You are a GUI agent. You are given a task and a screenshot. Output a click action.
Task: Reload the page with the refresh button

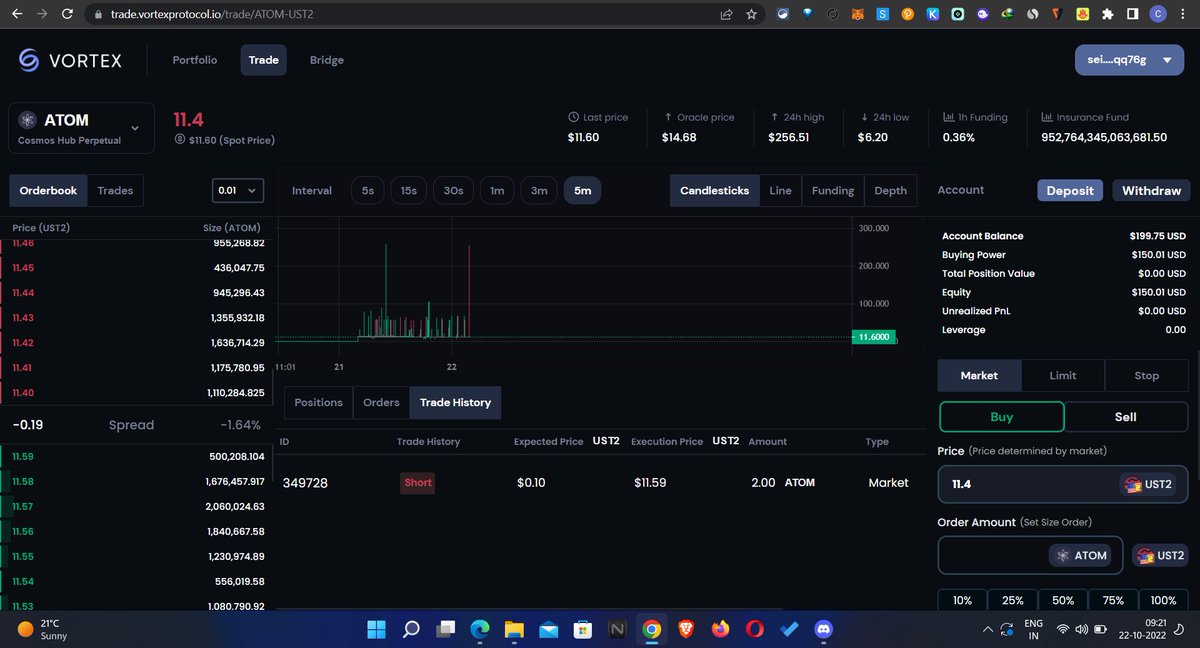[x=67, y=15]
